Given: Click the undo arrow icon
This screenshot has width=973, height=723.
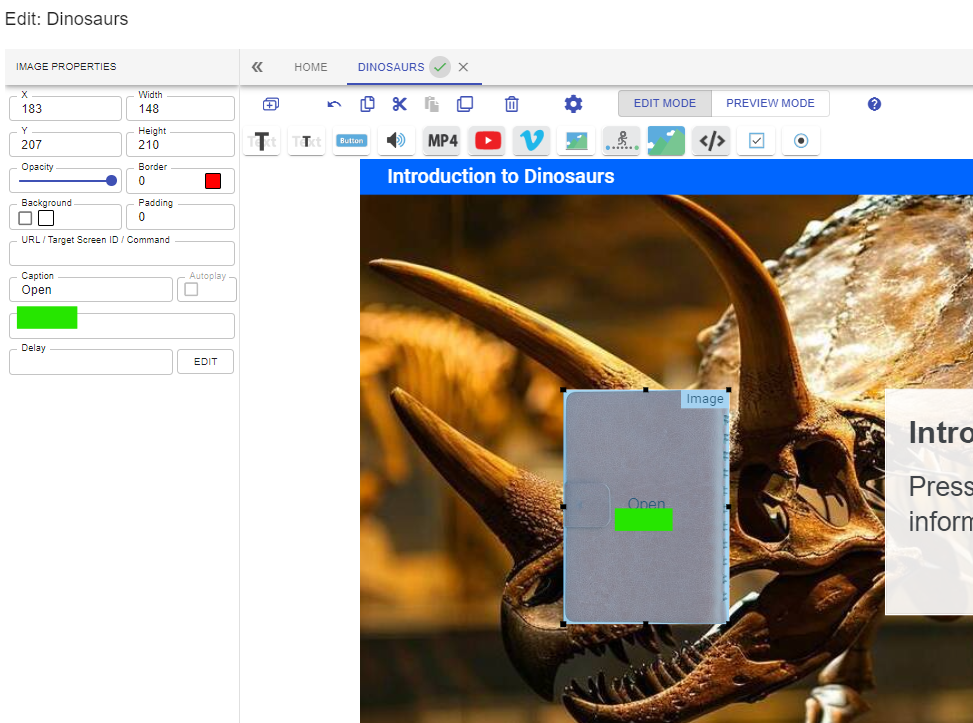Looking at the screenshot, I should (334, 104).
